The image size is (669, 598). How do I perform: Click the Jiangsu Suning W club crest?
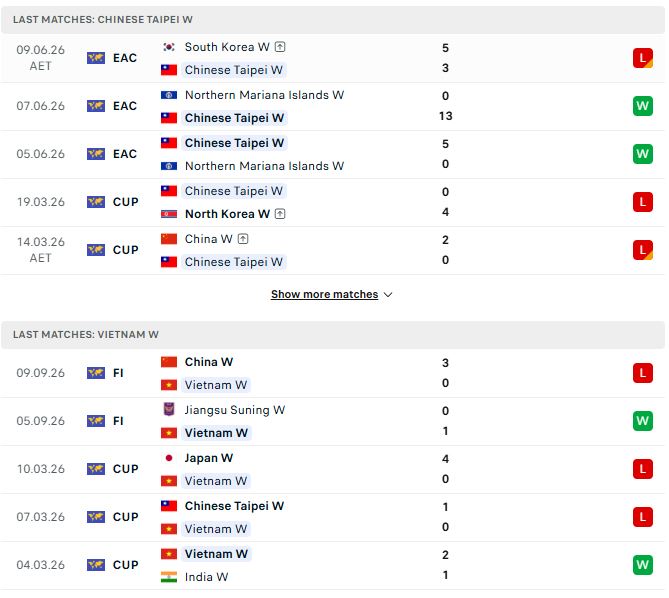(x=169, y=409)
